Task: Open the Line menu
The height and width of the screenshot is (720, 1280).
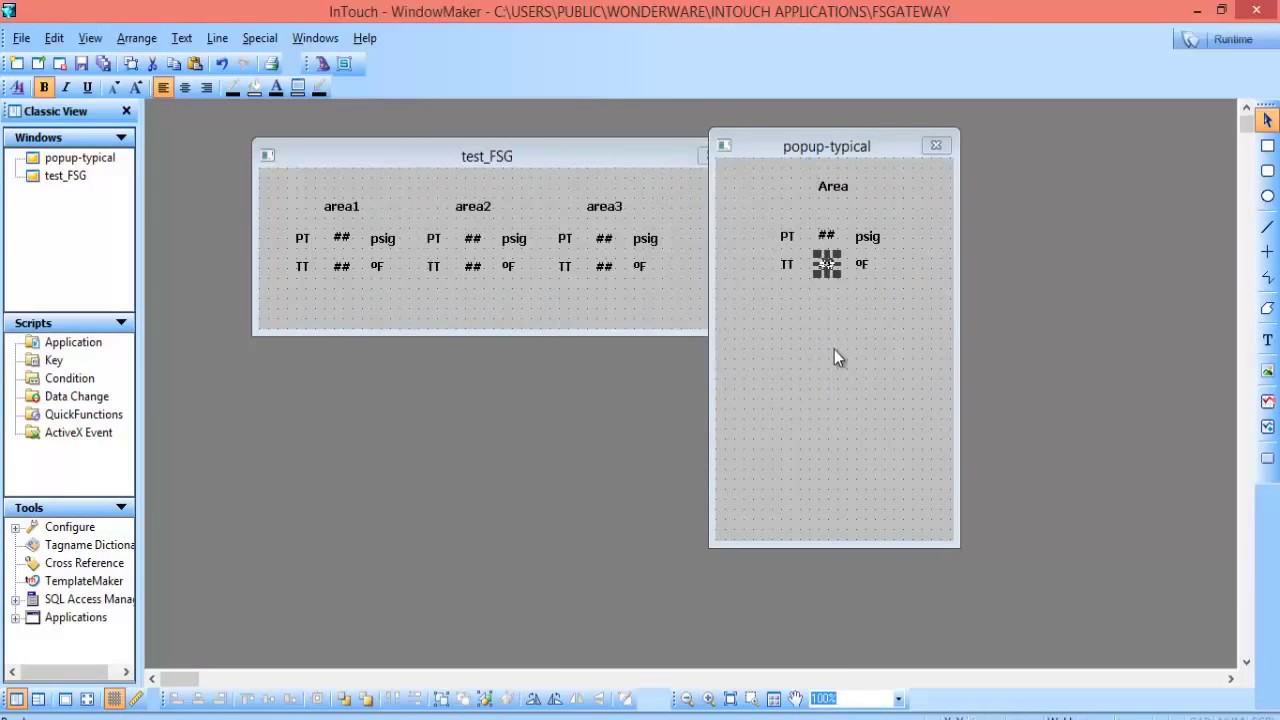Action: pos(217,38)
